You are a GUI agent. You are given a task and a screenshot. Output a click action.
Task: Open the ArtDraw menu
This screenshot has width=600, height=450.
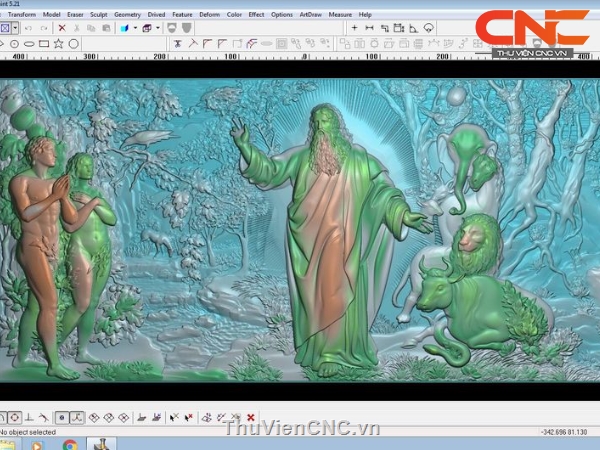click(x=310, y=15)
